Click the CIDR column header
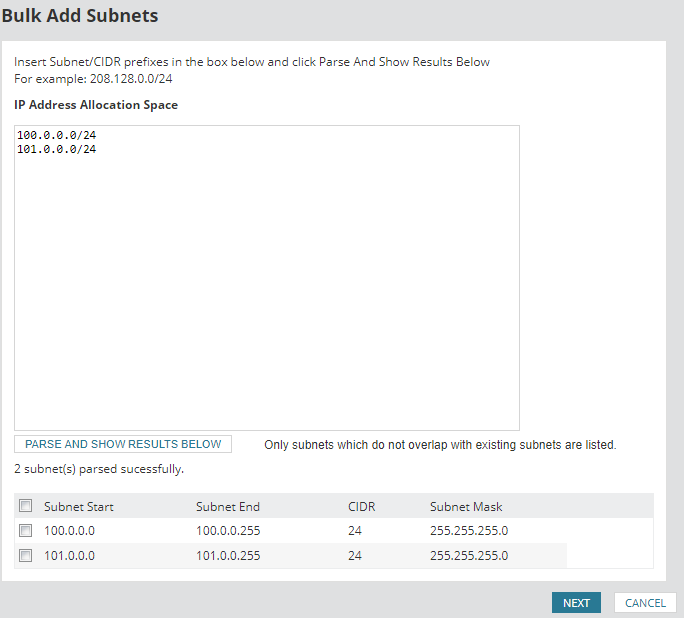The height and width of the screenshot is (618, 684). [x=361, y=506]
